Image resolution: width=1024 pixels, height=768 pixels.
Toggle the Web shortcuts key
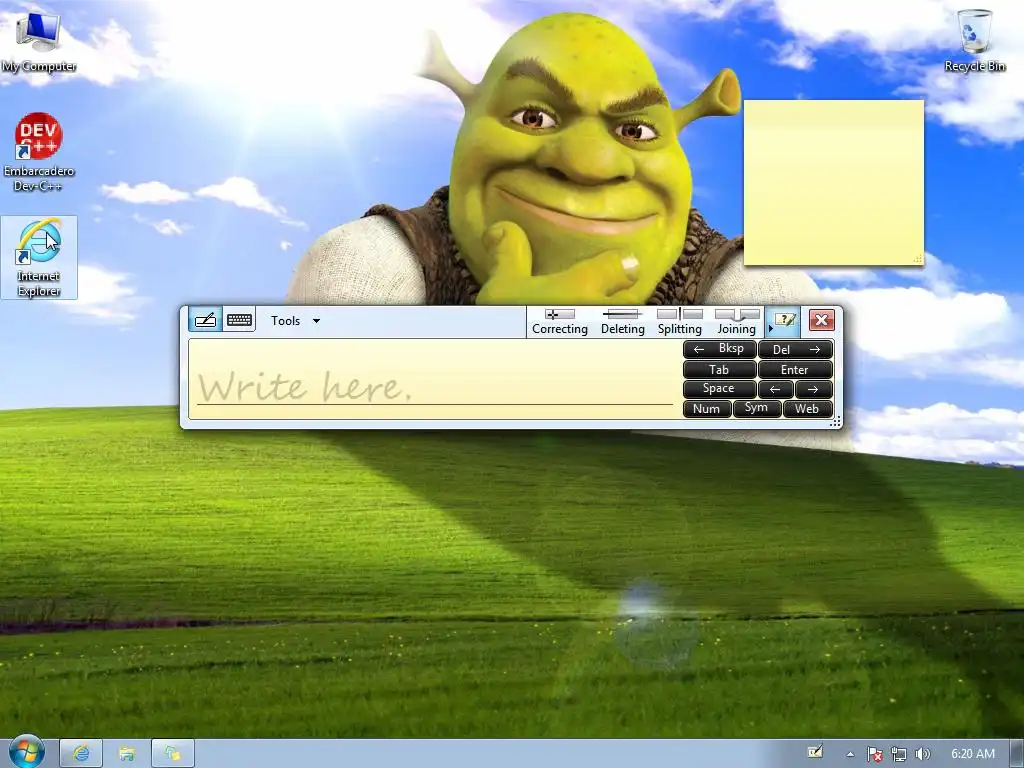point(807,409)
